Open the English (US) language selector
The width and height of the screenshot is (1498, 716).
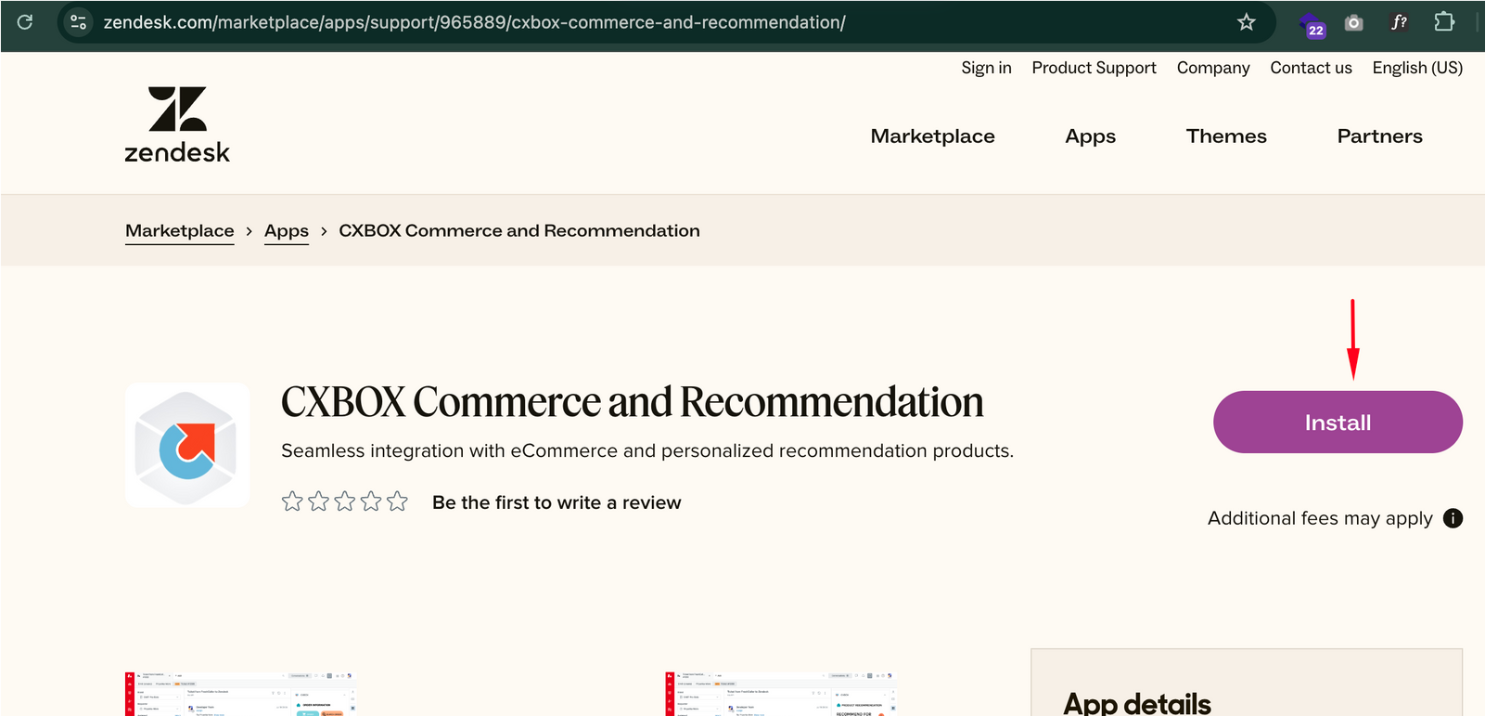pyautogui.click(x=1417, y=68)
